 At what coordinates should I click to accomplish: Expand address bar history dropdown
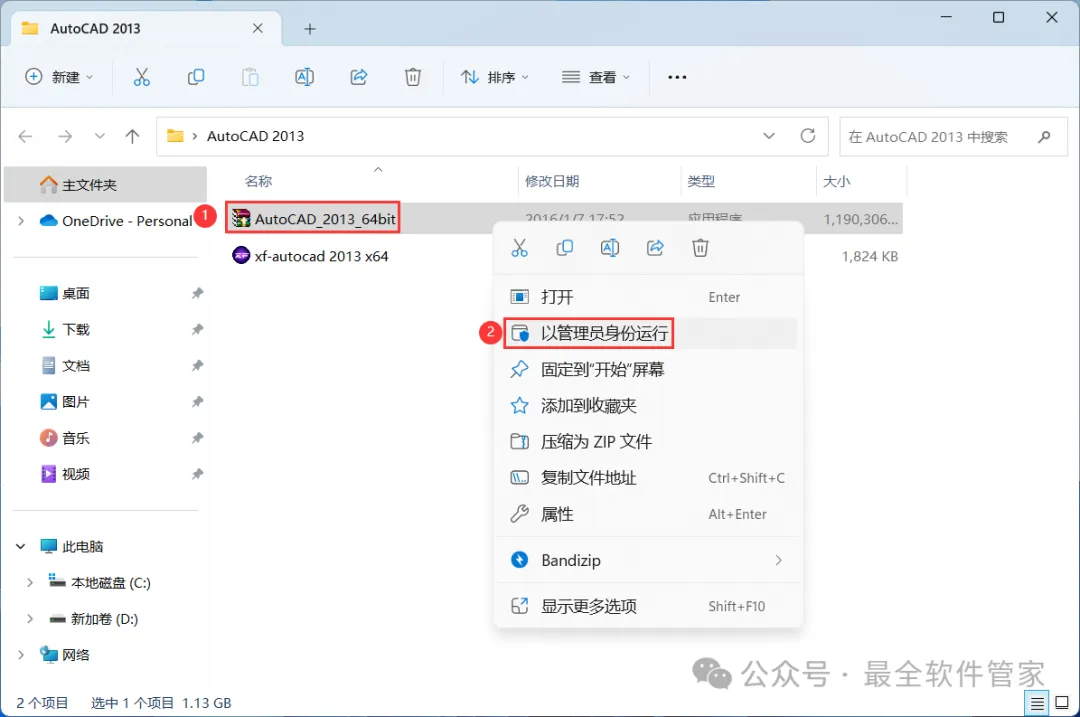pyautogui.click(x=769, y=136)
